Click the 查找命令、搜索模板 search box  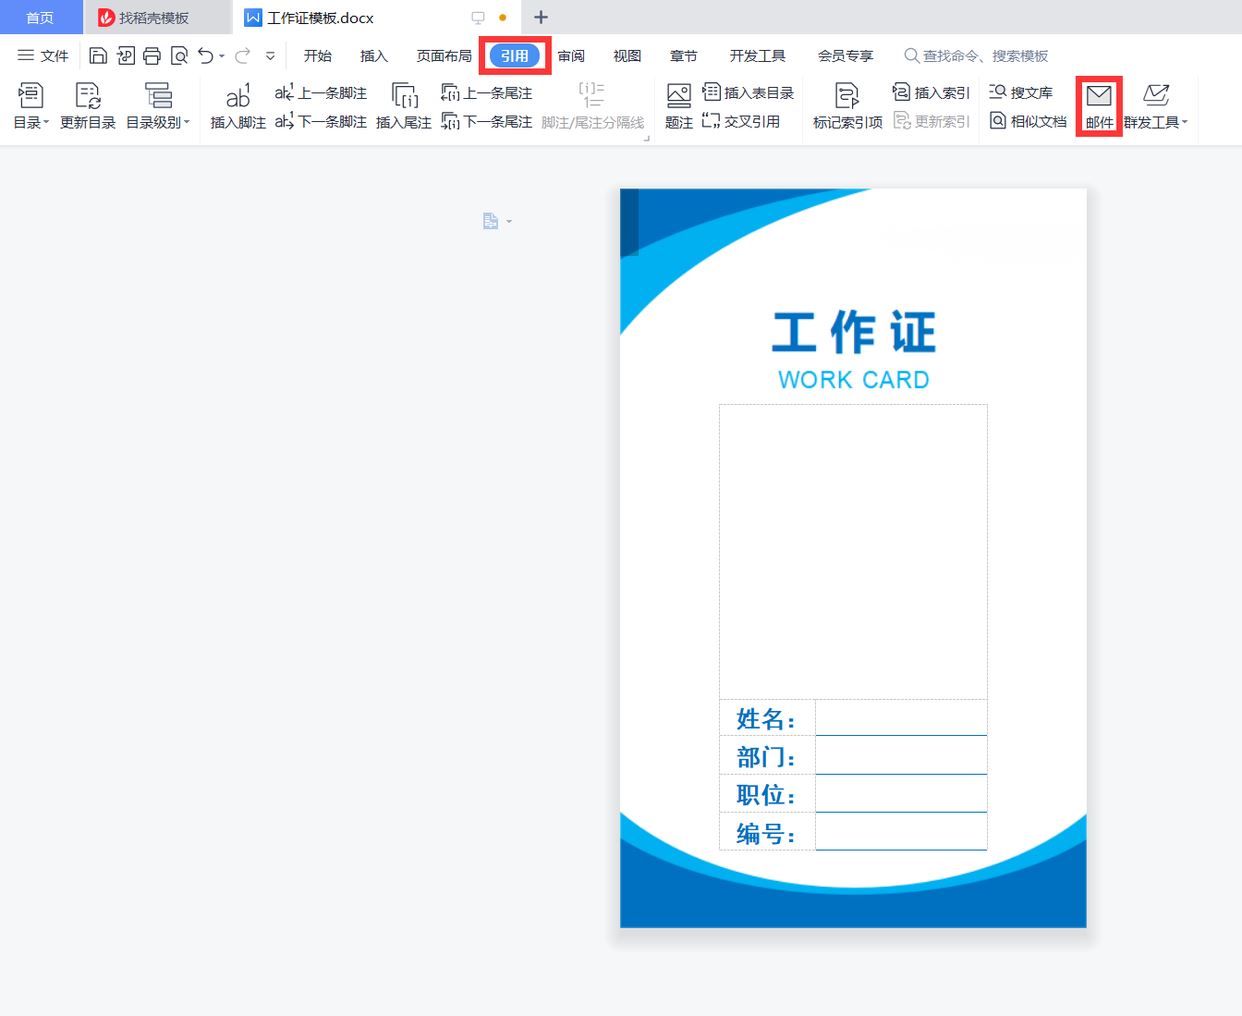click(x=976, y=56)
